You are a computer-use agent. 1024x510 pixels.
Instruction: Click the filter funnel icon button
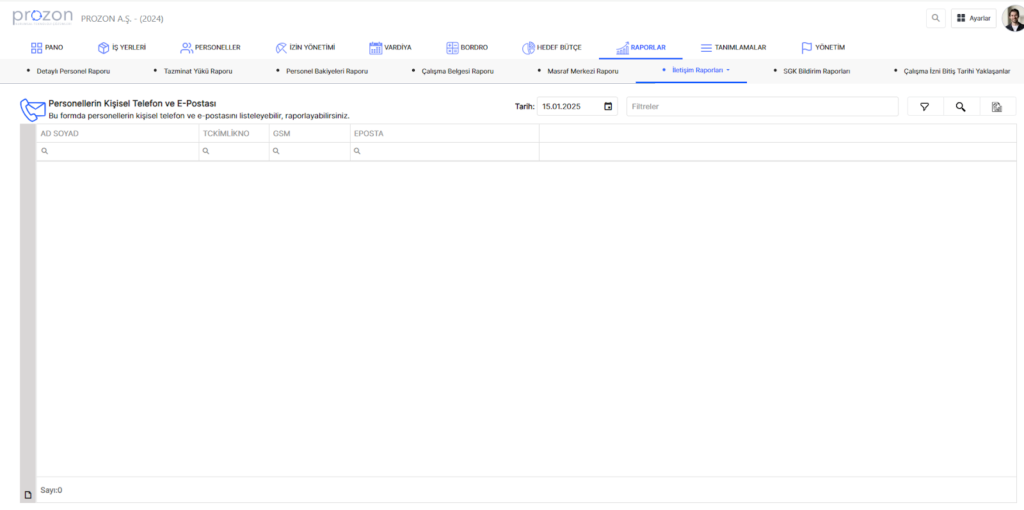pyautogui.click(x=925, y=107)
